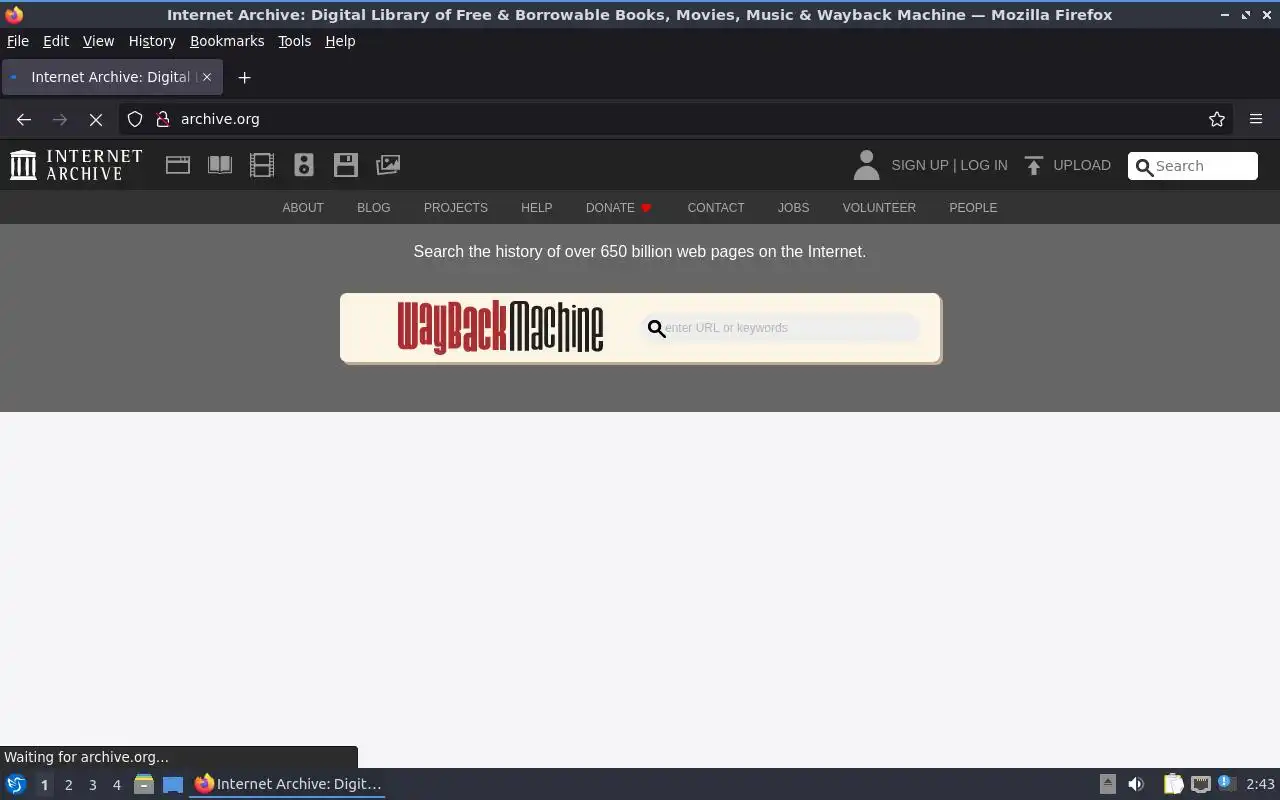Open the ABOUT page link
1280x800 pixels.
tap(303, 208)
